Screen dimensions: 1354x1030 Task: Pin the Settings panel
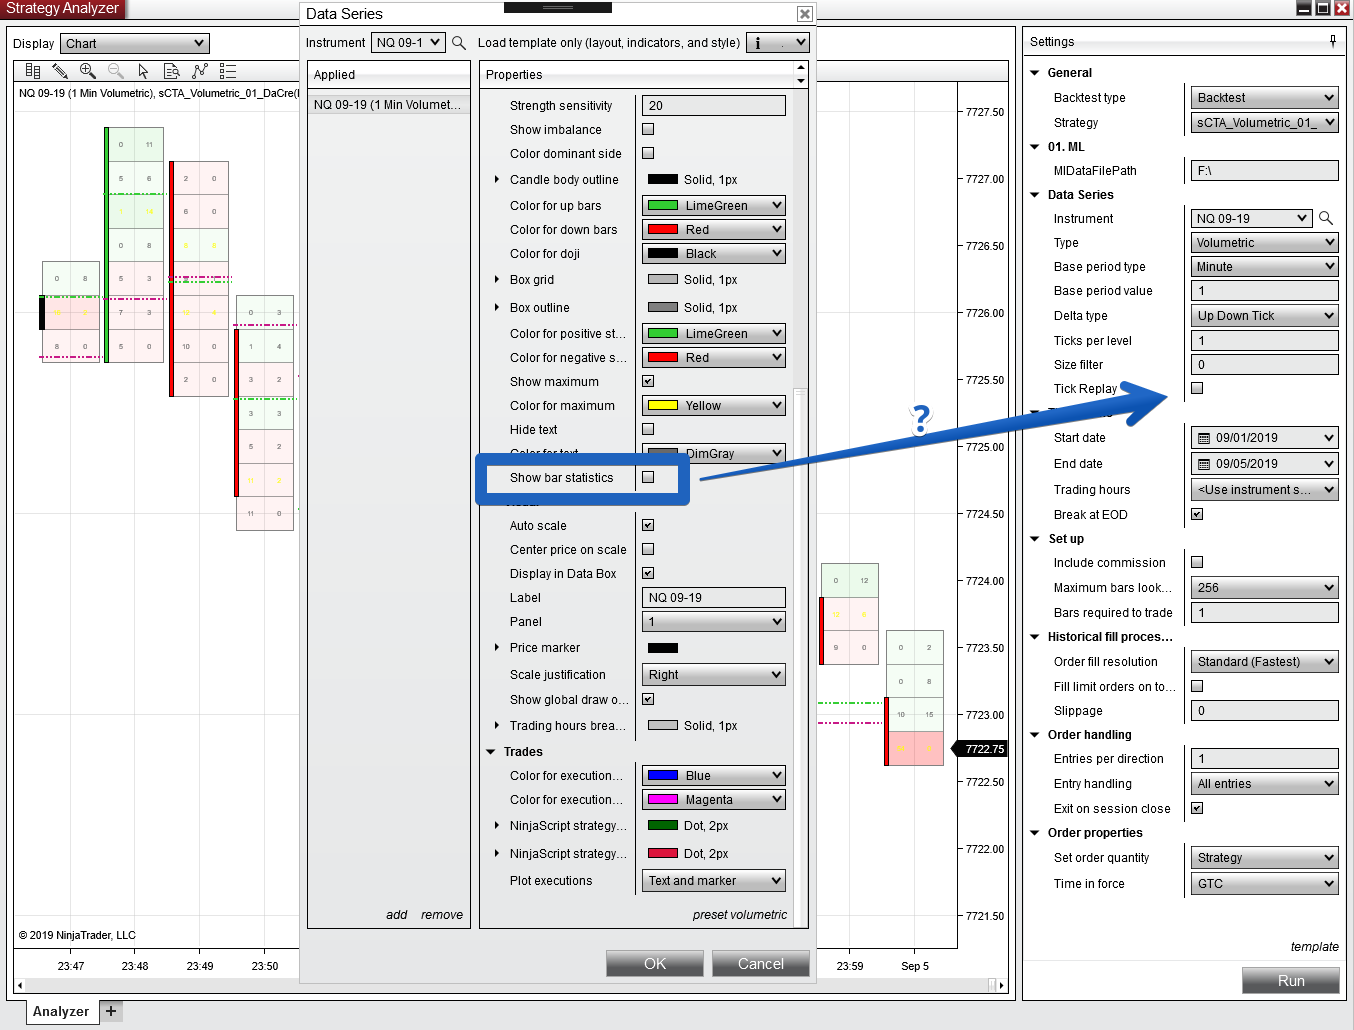point(1333,41)
